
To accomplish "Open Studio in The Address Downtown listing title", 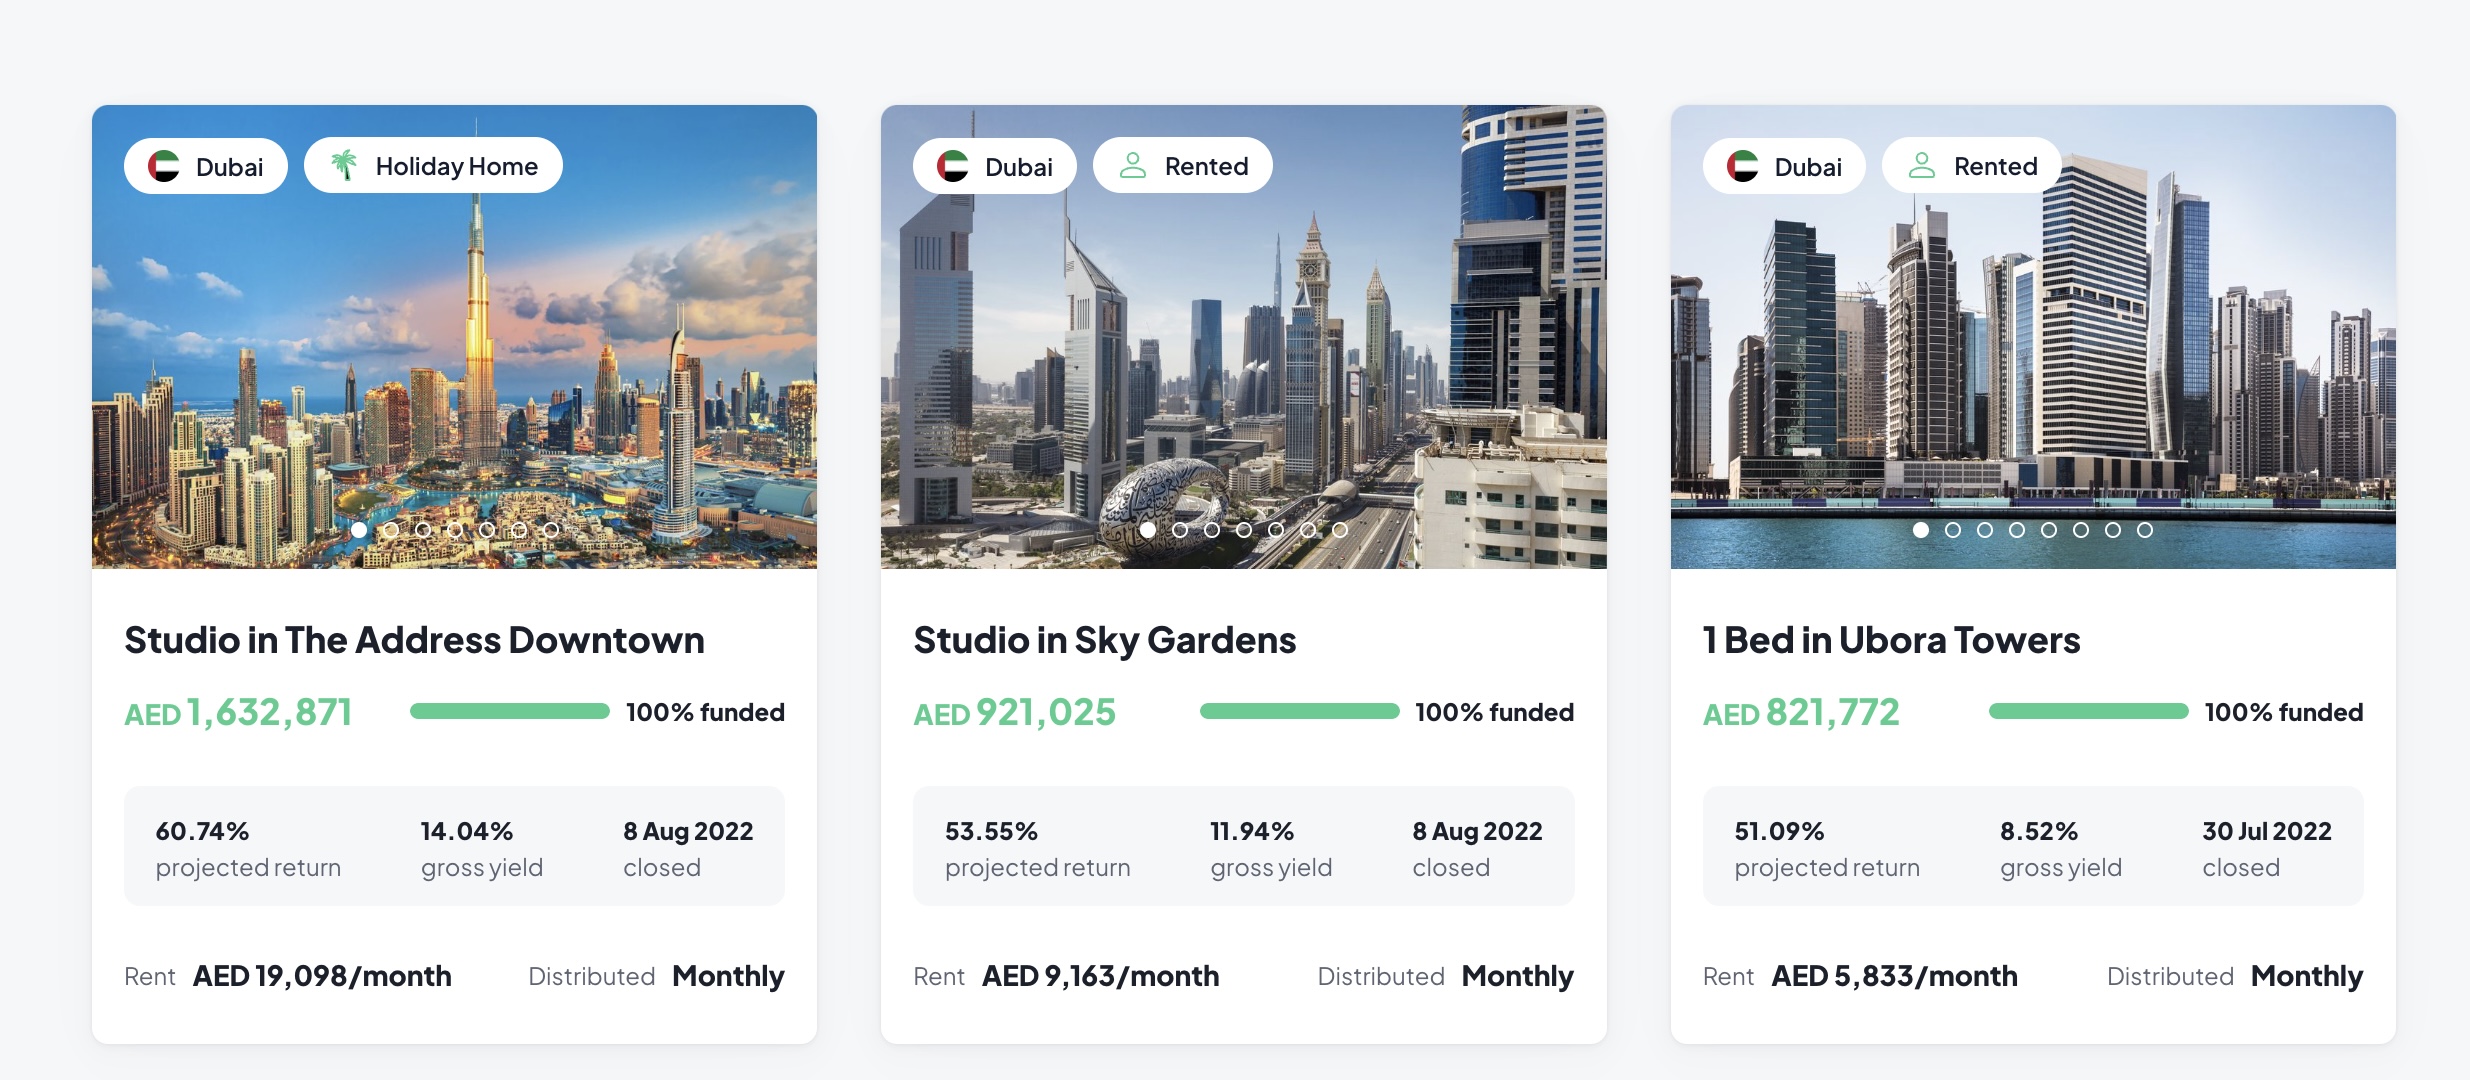I will click(414, 640).
